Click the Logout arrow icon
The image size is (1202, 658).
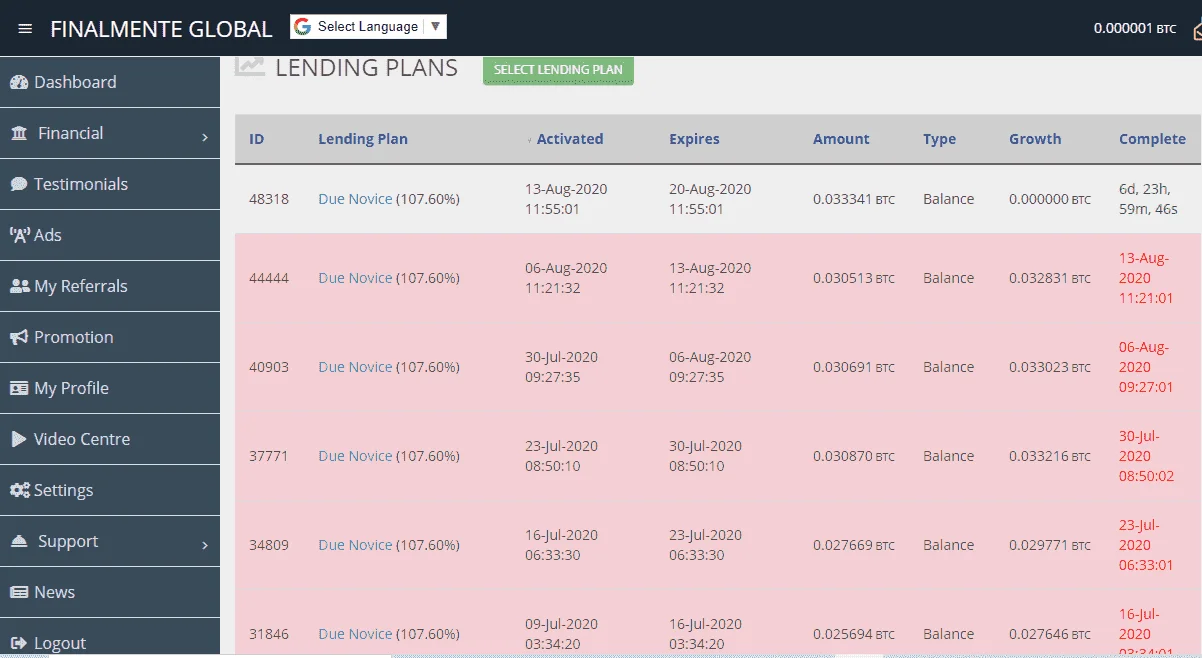(19, 643)
